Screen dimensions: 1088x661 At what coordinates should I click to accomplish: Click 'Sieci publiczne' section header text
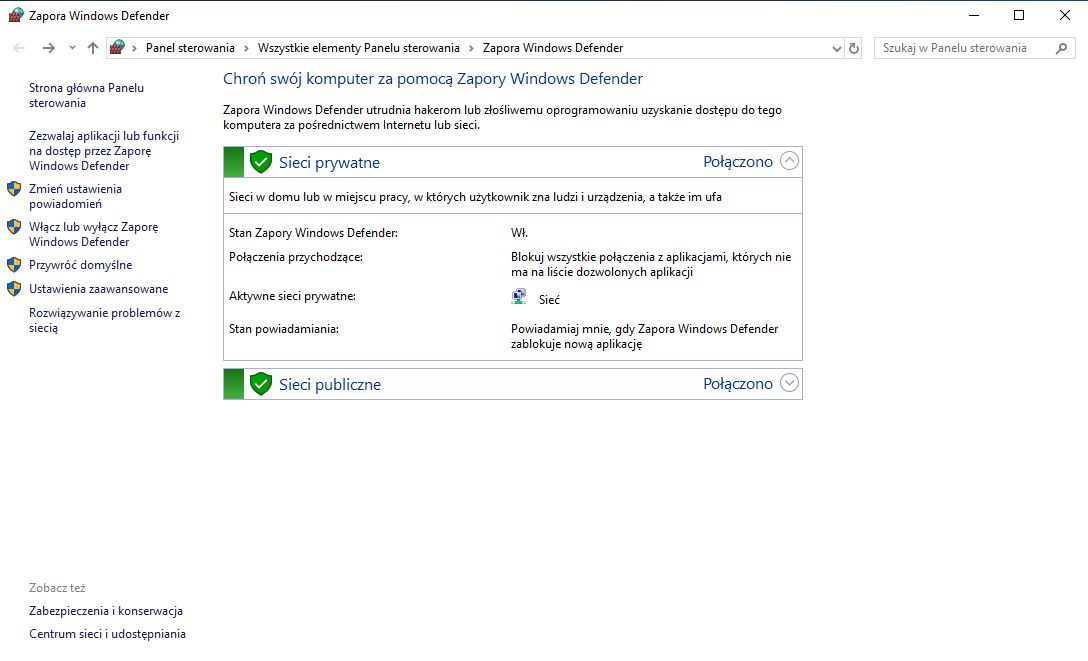(x=330, y=384)
